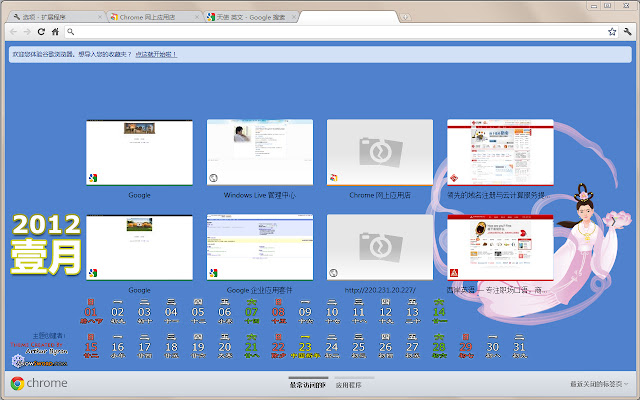Close the Chrome 网上应用店 tab

[x=197, y=17]
